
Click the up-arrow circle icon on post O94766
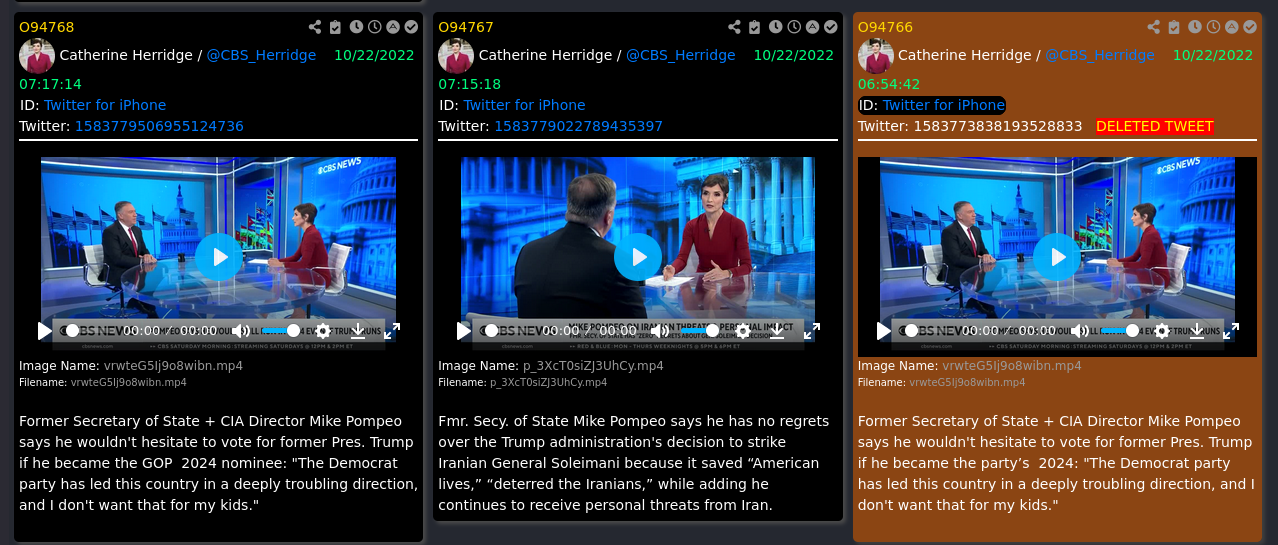(1231, 27)
